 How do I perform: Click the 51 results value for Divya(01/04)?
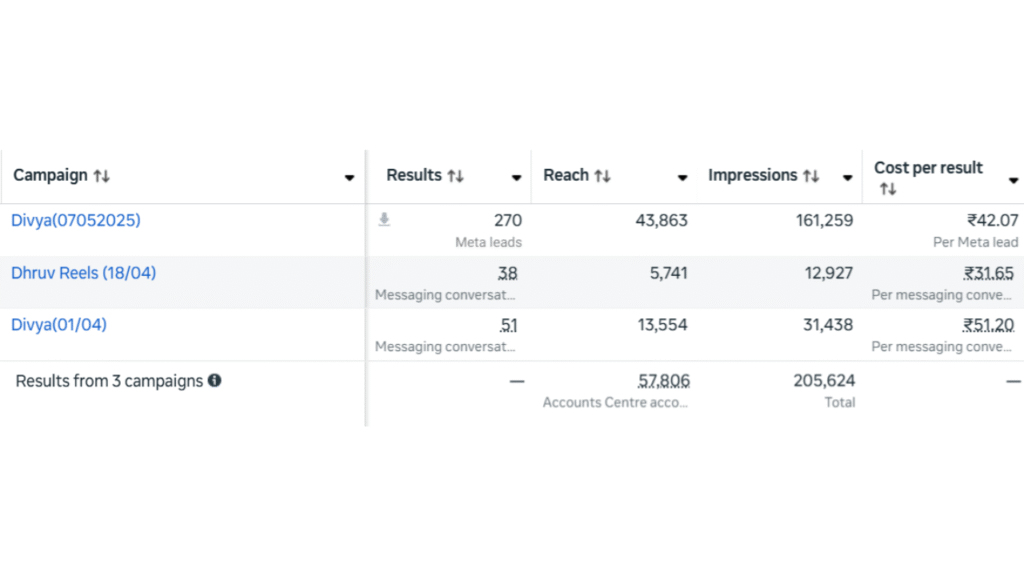click(x=508, y=325)
